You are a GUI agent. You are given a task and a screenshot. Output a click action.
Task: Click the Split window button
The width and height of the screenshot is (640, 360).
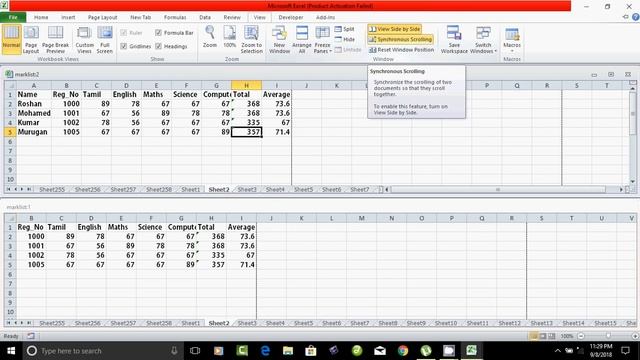(345, 29)
